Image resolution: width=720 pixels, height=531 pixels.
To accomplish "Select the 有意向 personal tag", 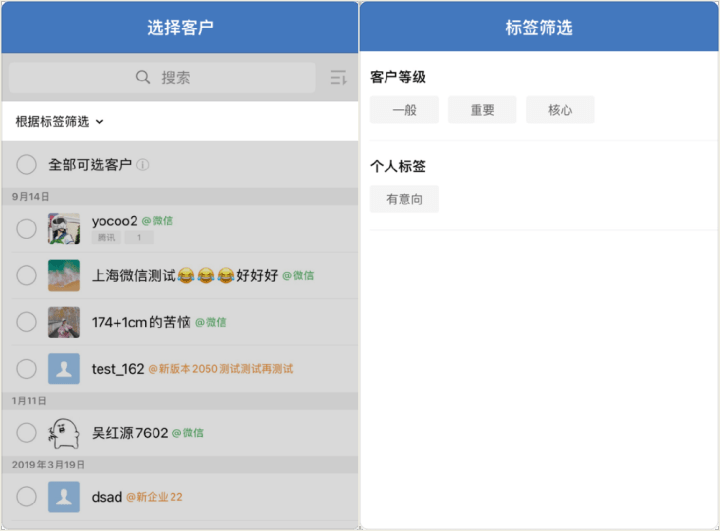I will [x=404, y=199].
